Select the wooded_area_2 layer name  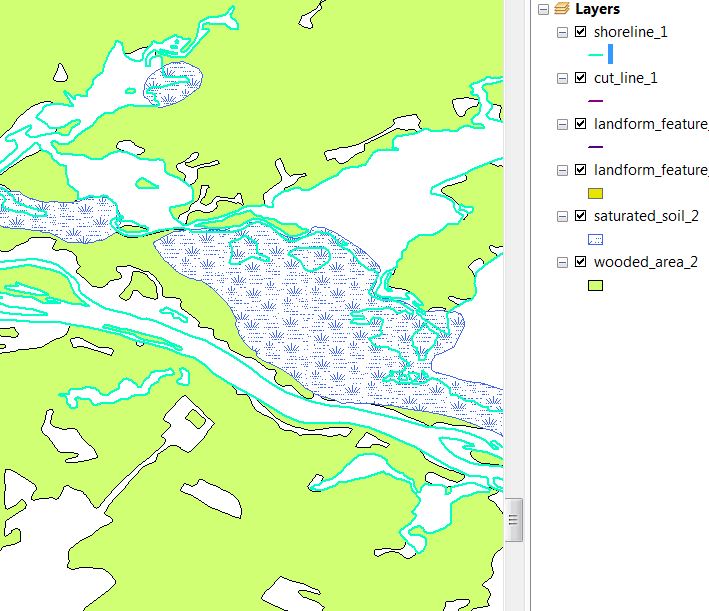(646, 263)
